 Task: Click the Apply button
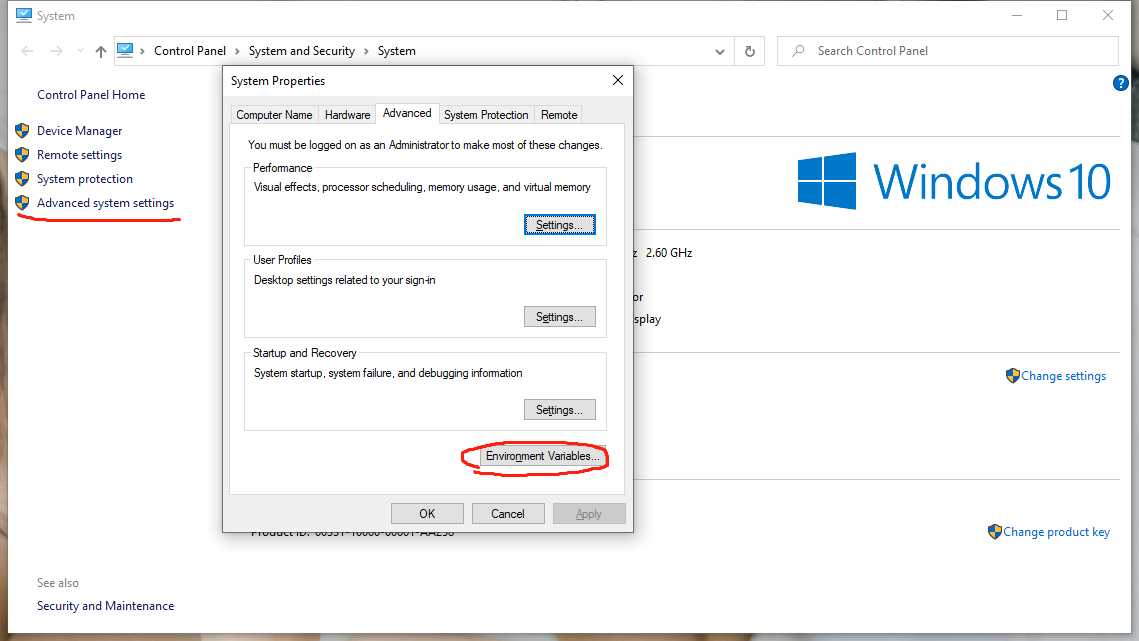589,514
